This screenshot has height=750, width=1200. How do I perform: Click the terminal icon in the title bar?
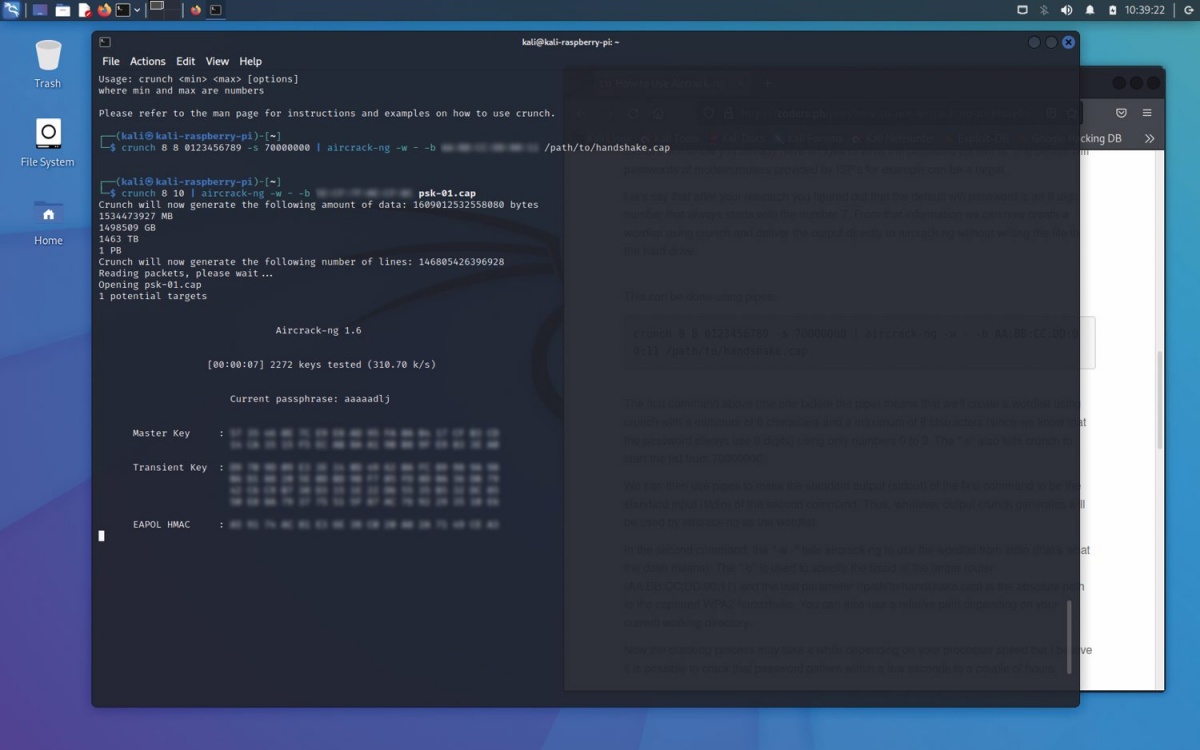pyautogui.click(x=105, y=42)
